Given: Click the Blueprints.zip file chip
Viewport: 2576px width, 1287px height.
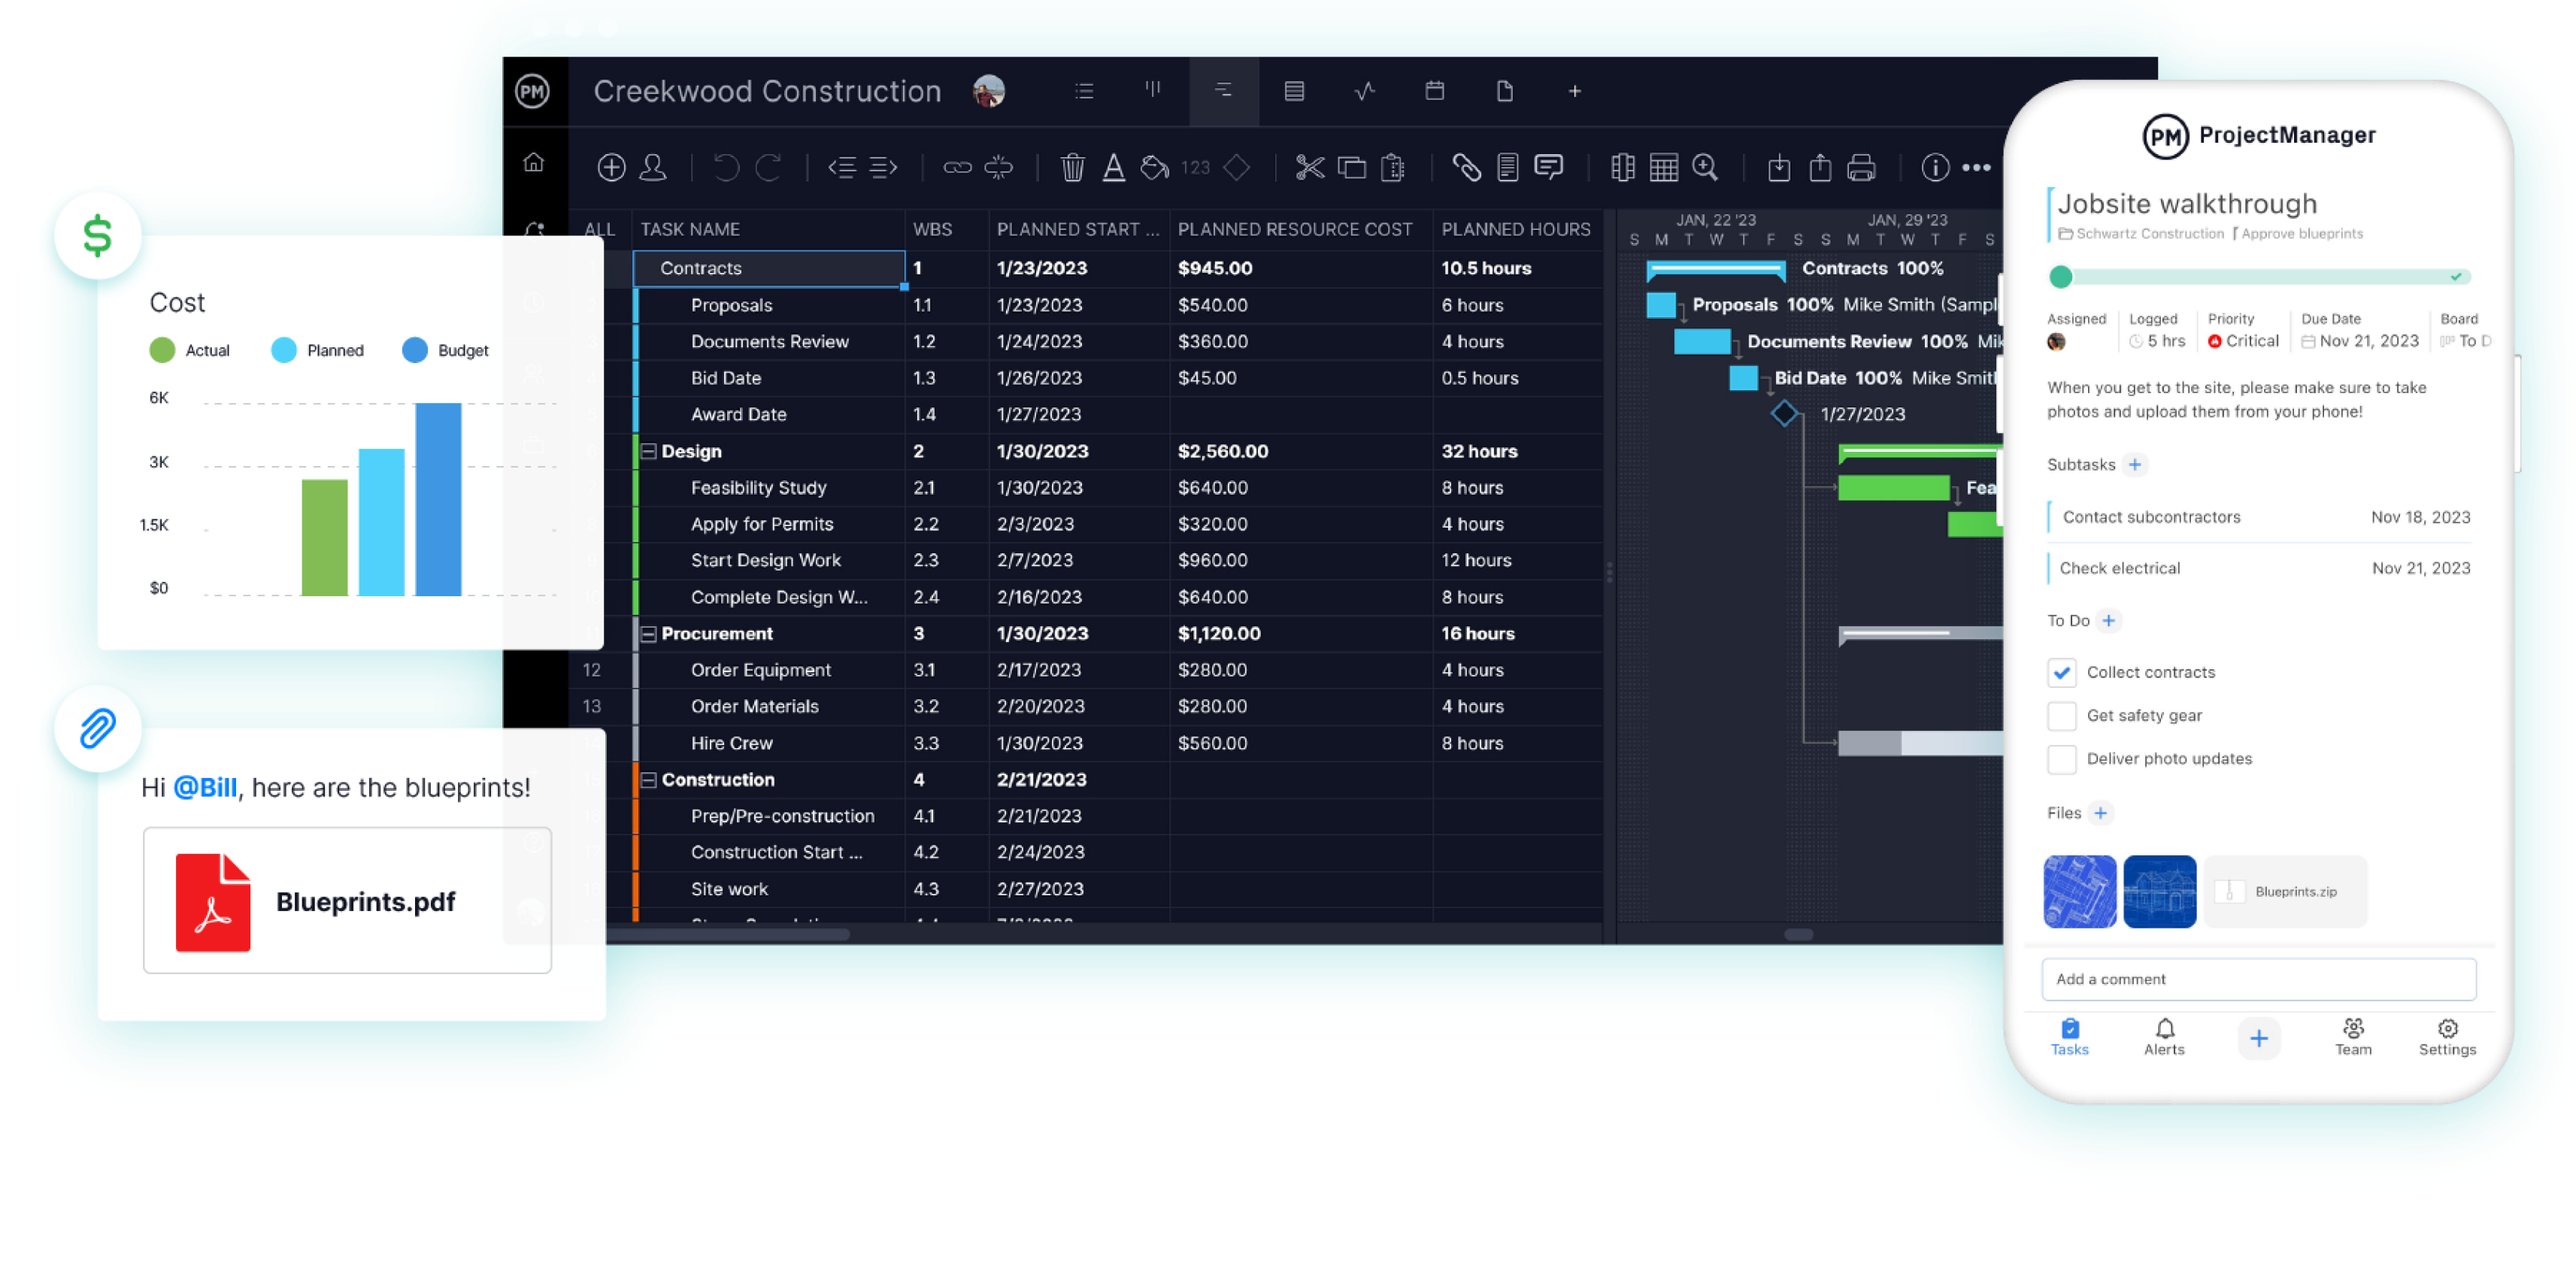Looking at the screenshot, I should 2285,891.
